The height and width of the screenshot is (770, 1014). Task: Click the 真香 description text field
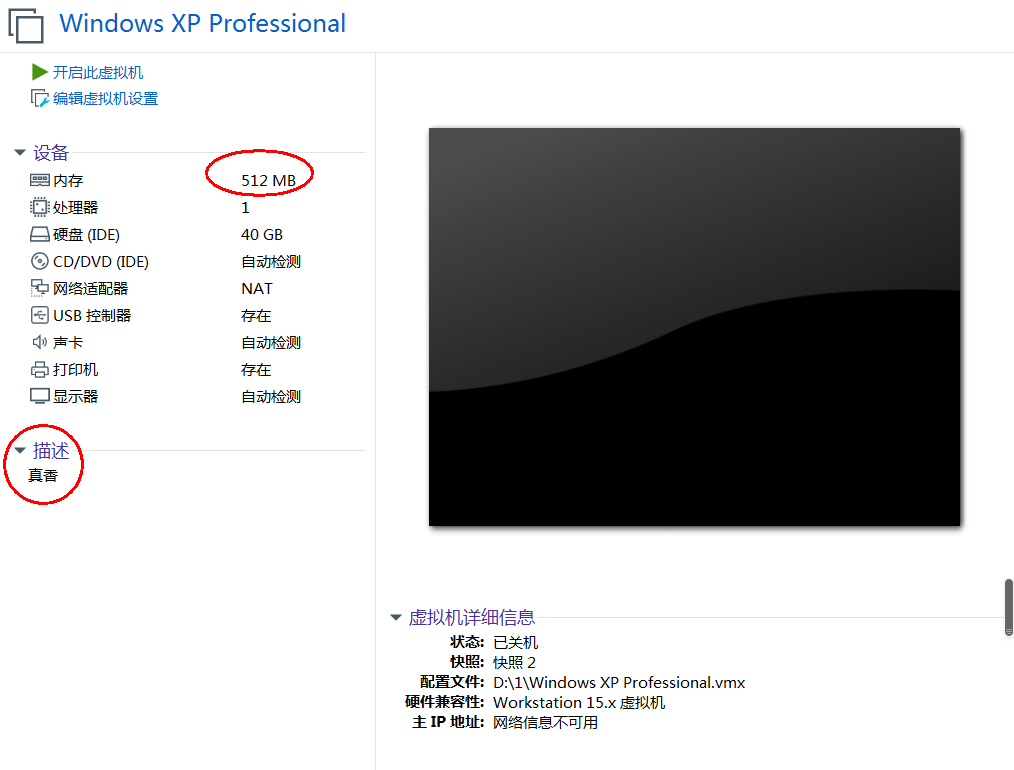click(43, 476)
